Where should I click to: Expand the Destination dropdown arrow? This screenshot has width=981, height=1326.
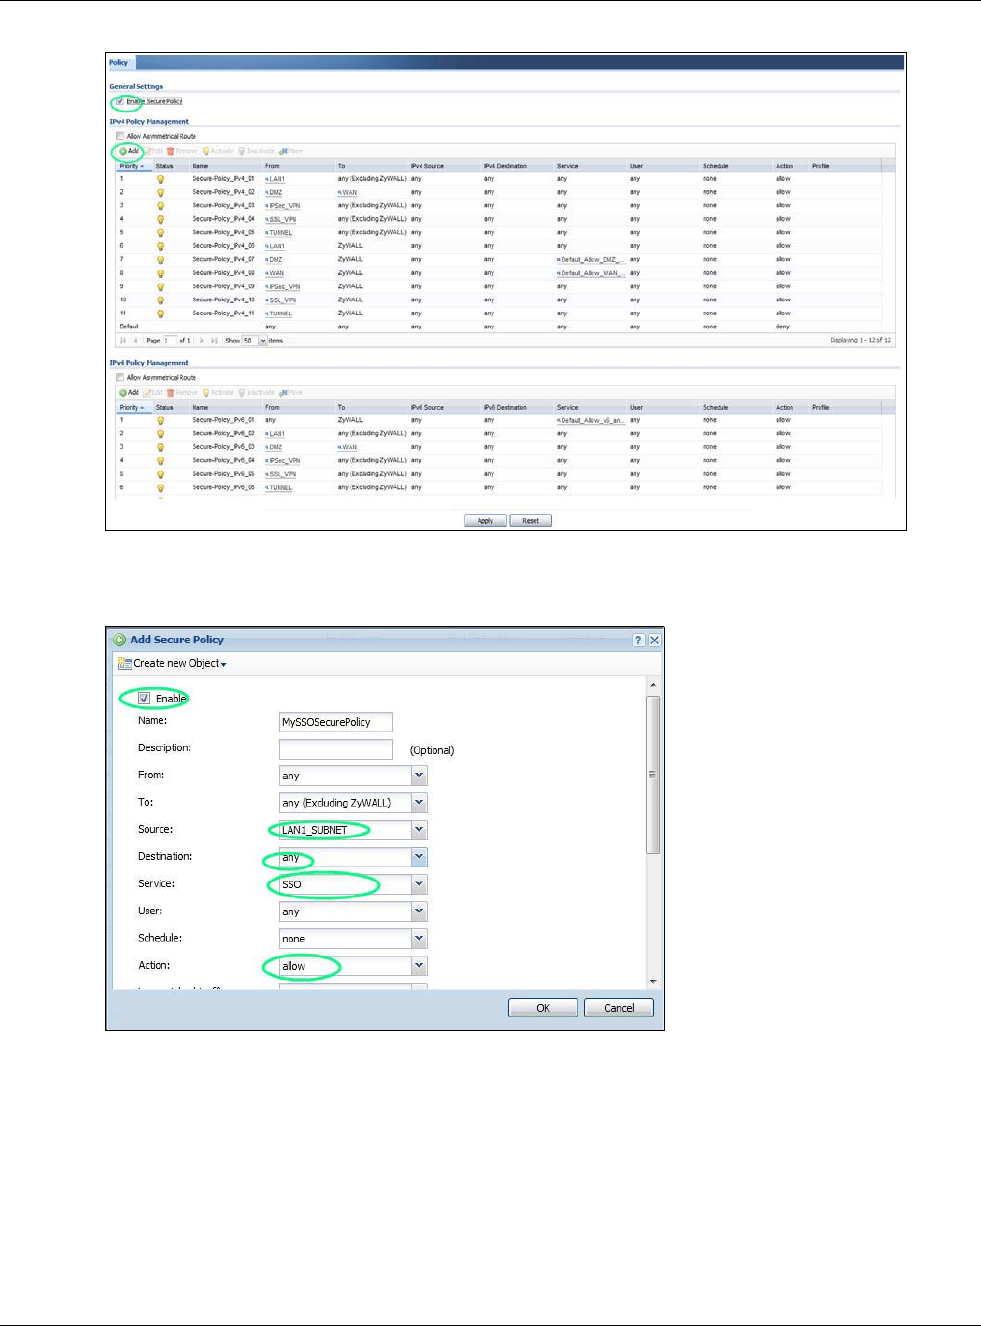(x=419, y=857)
